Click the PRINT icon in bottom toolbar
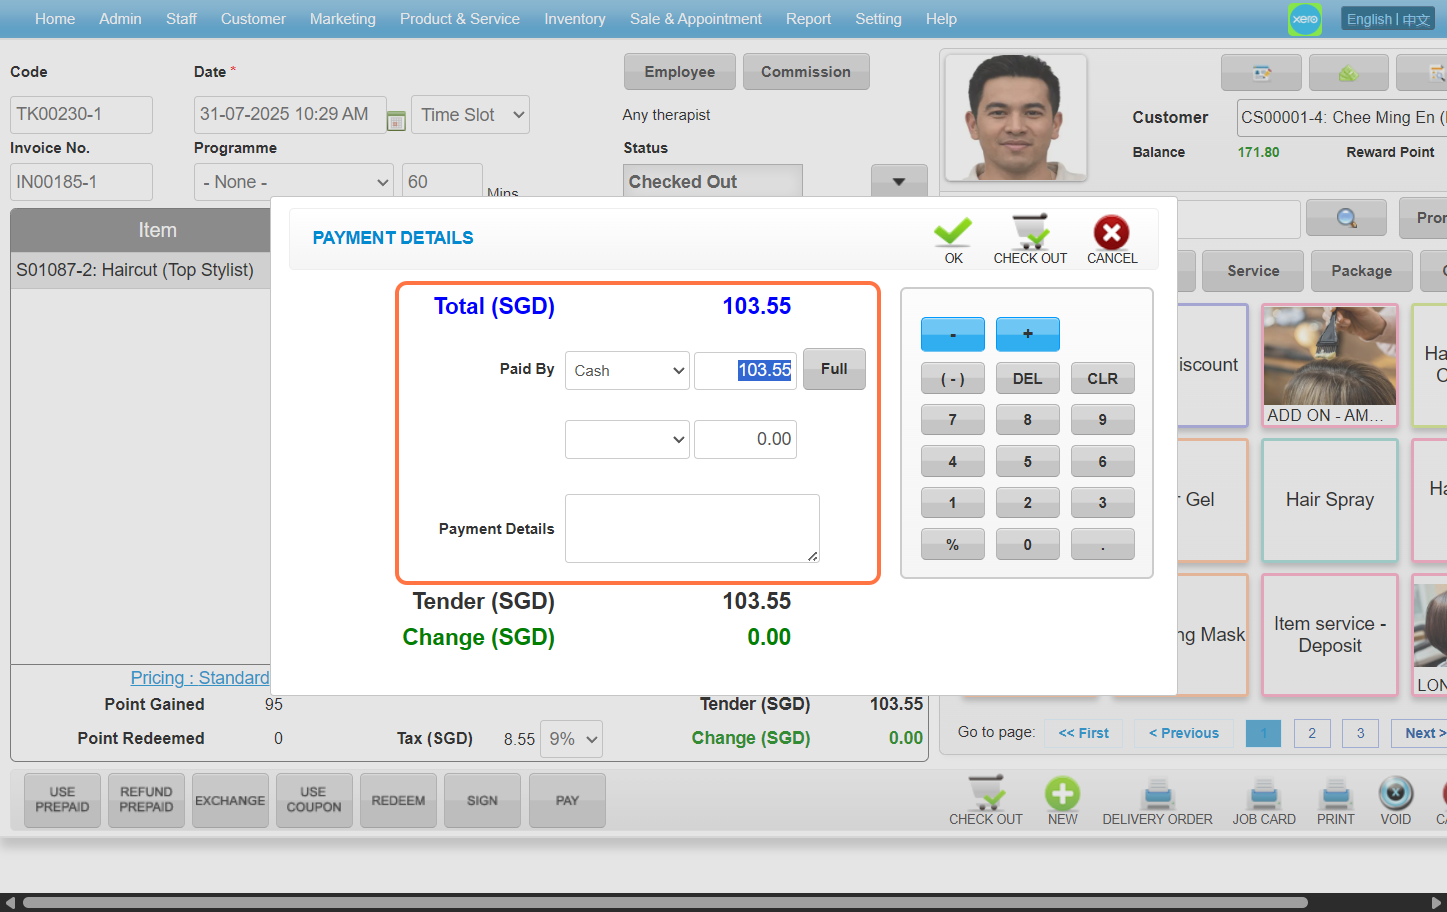Image resolution: width=1447 pixels, height=912 pixels. pos(1335,795)
